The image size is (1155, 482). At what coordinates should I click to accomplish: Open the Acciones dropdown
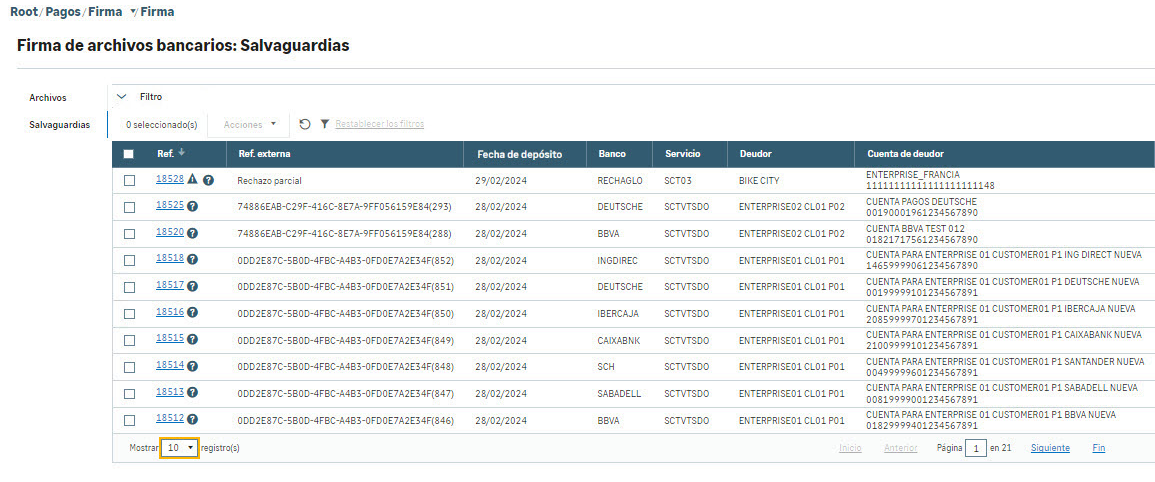tap(249, 124)
